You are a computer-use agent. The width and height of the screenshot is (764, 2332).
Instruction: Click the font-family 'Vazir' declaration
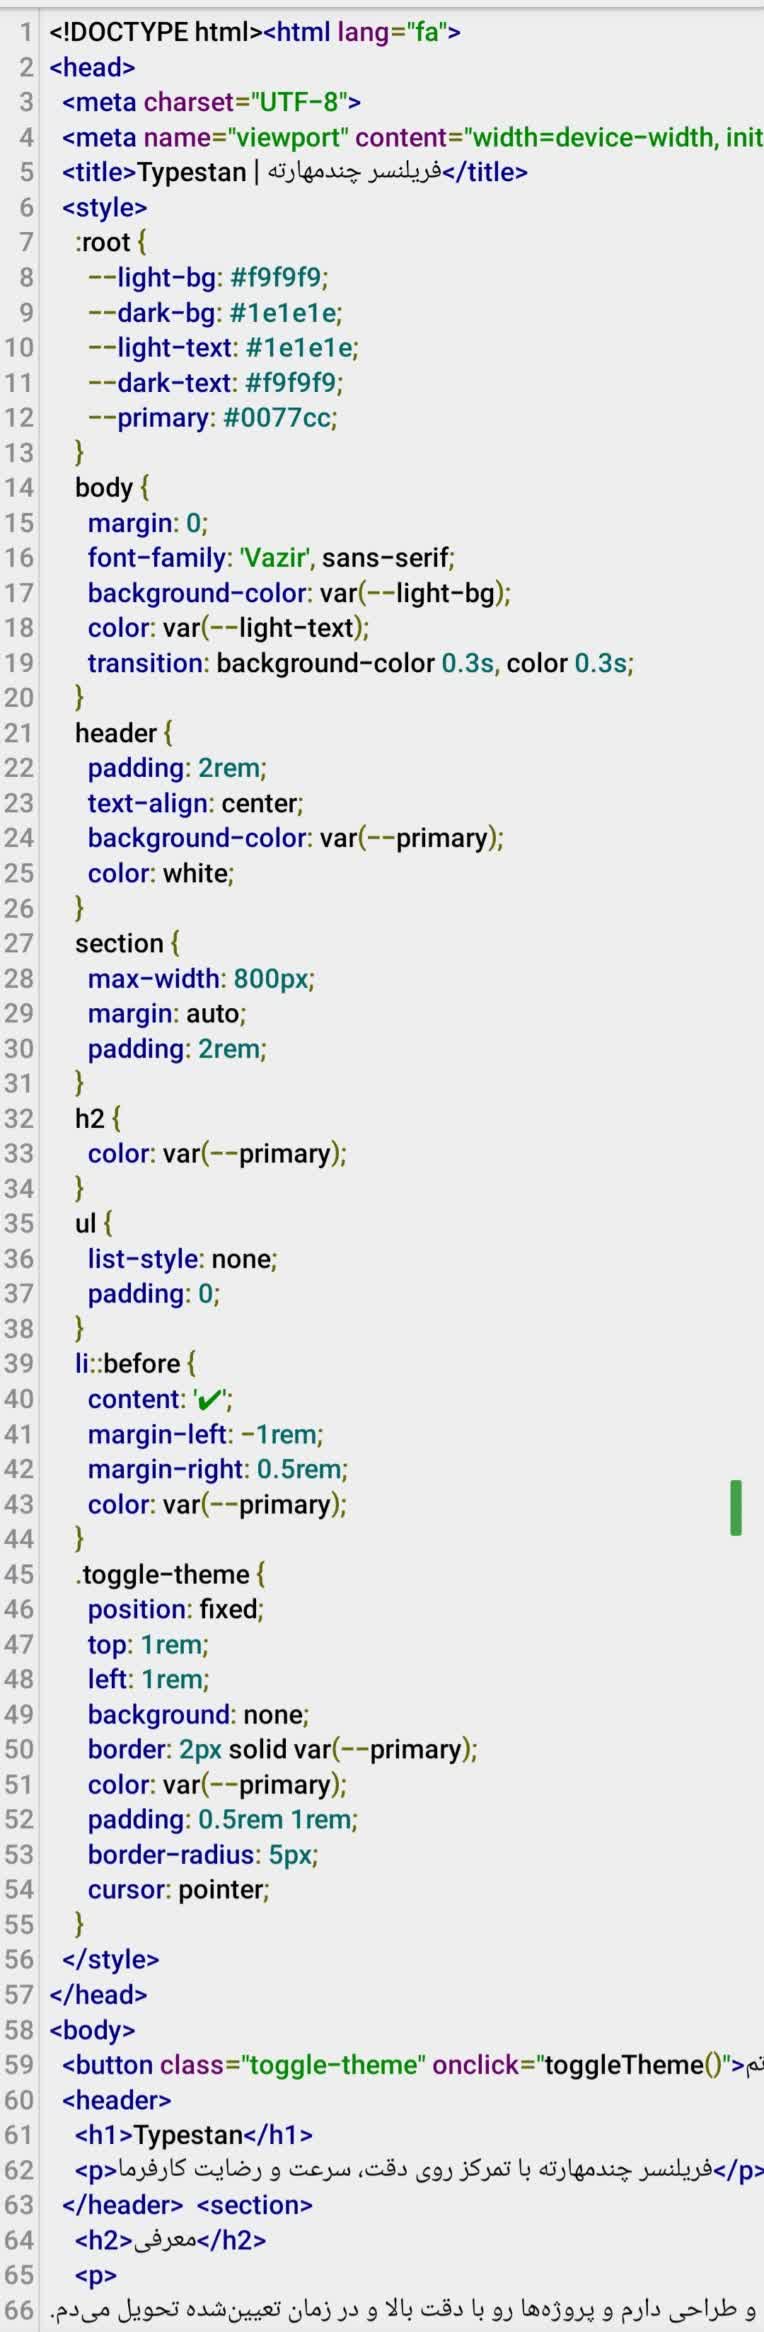(271, 558)
